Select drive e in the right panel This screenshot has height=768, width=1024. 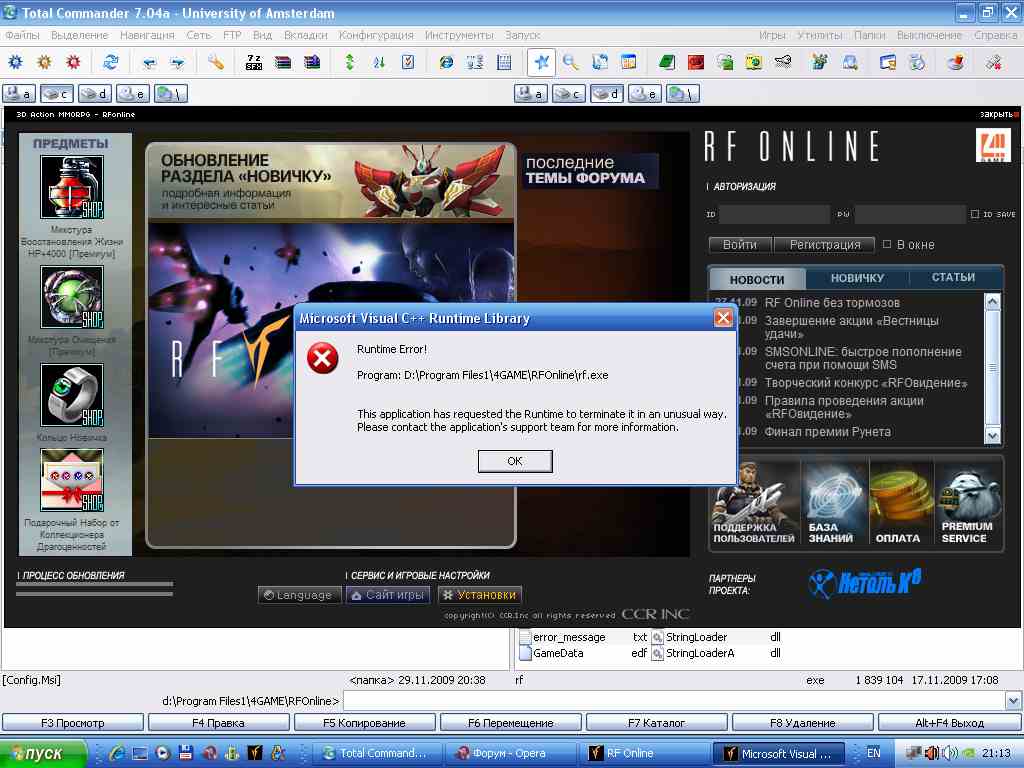(x=645, y=94)
